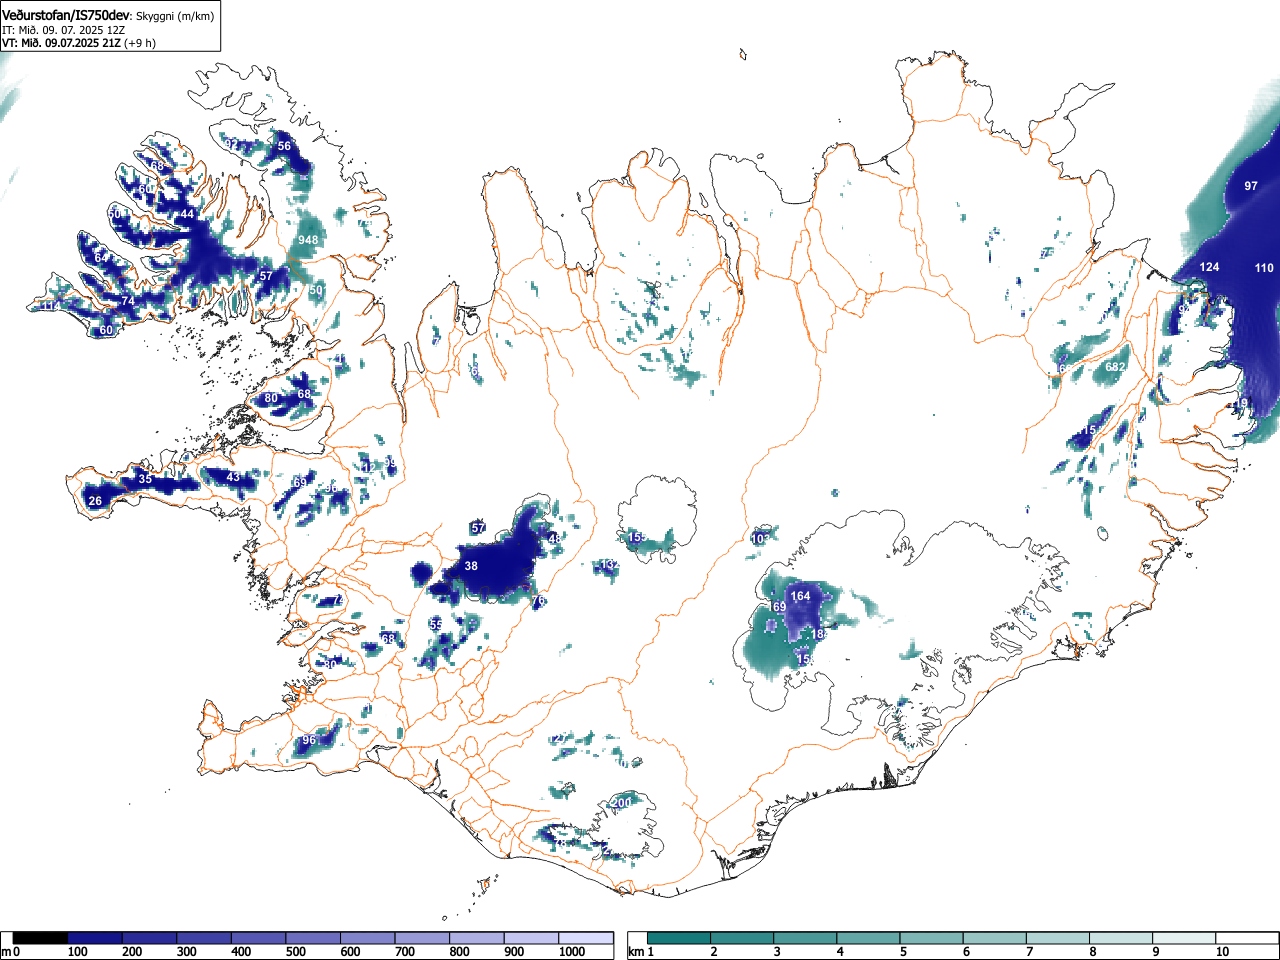Select the 5–6 km teal legend swatch
The width and height of the screenshot is (1280, 960).
(932, 938)
